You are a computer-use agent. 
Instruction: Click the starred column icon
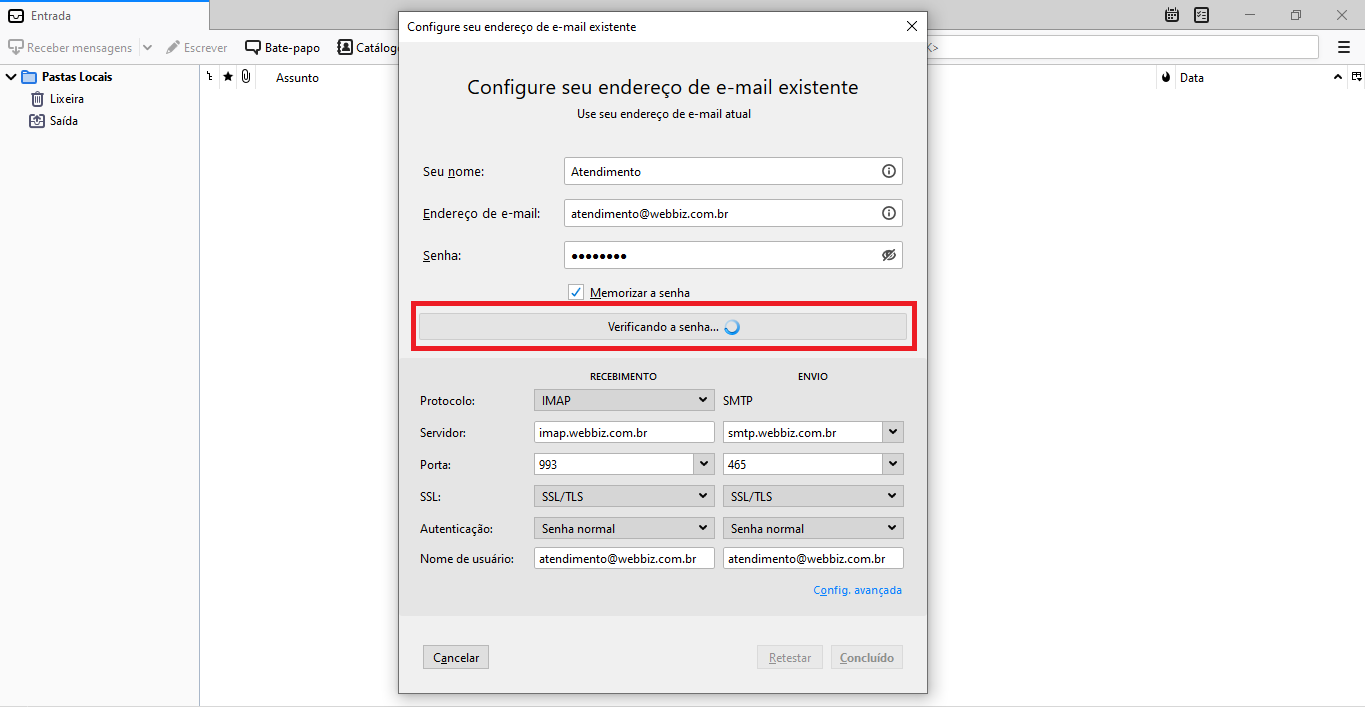coord(228,77)
